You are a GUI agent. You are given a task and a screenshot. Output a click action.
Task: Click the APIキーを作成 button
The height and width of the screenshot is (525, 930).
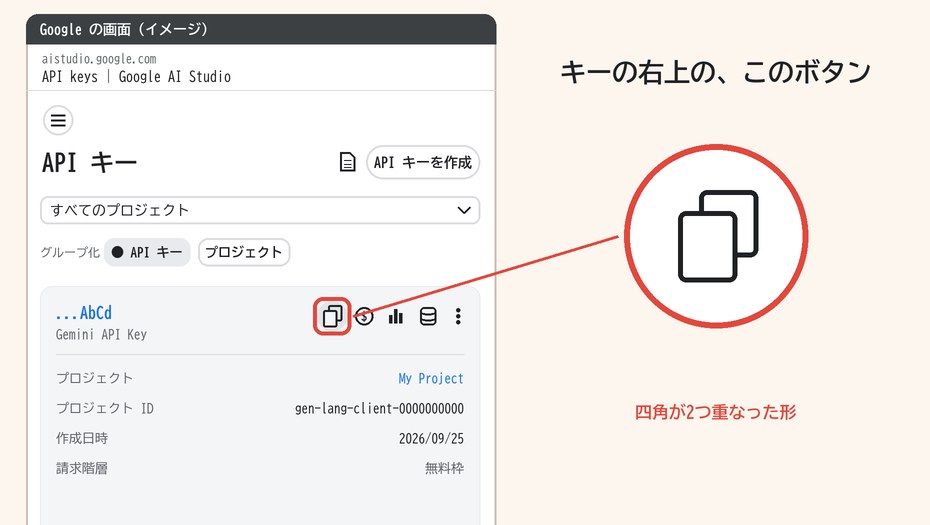(423, 162)
